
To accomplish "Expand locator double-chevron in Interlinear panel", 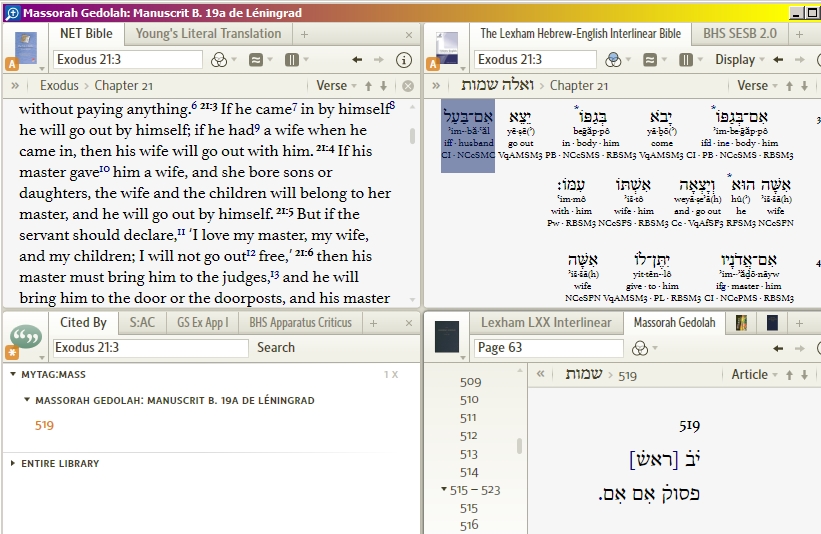I will (436, 86).
